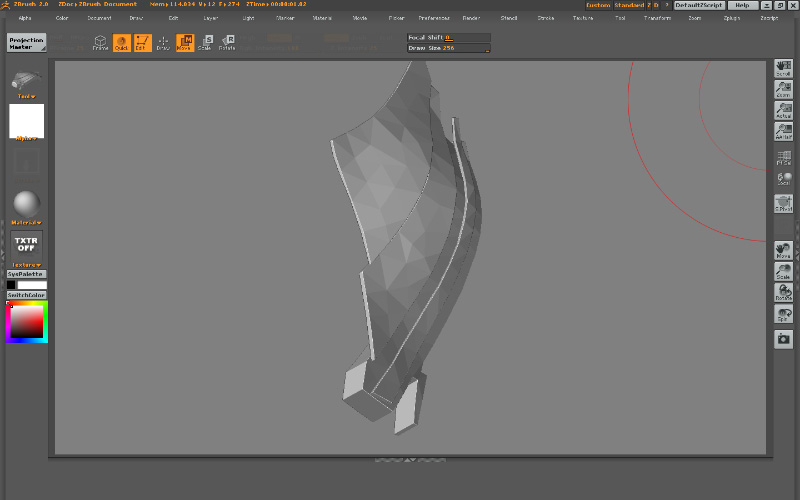800x500 pixels.
Task: Select the Draw tool
Action: [x=163, y=42]
